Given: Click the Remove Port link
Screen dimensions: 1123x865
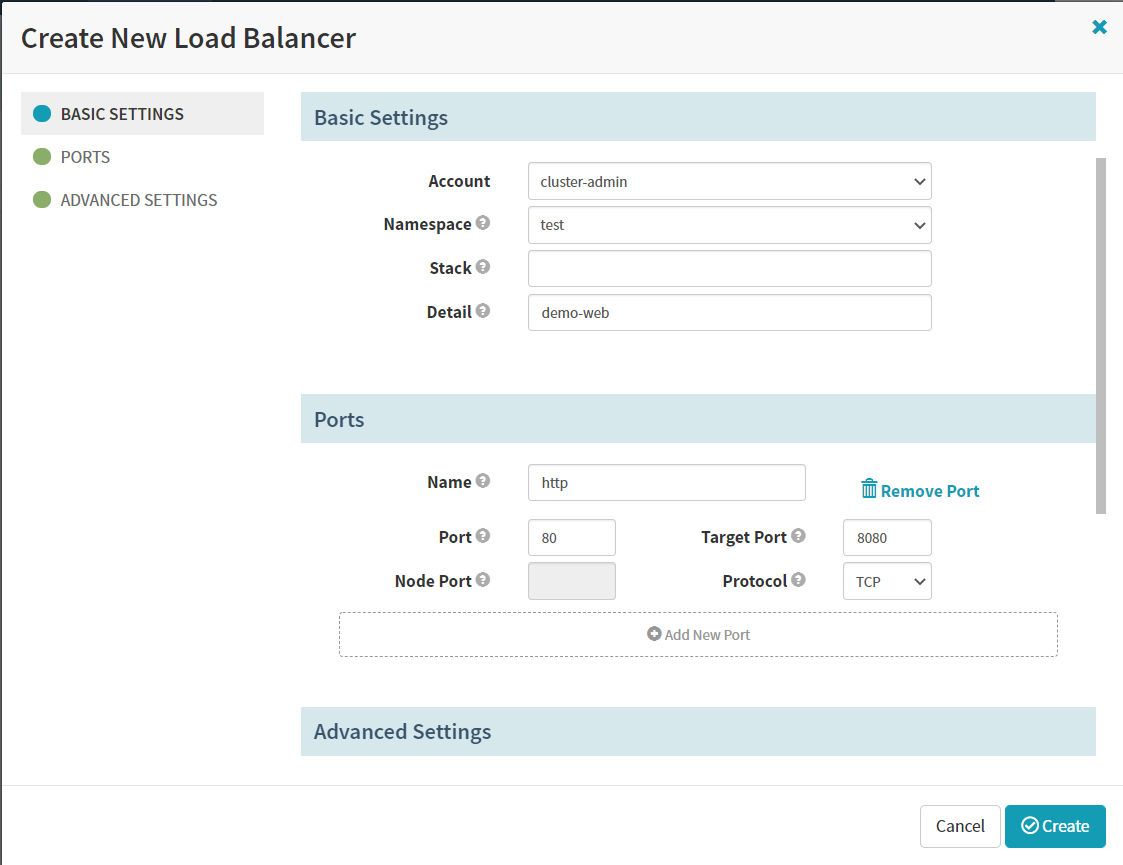Looking at the screenshot, I should point(920,490).
